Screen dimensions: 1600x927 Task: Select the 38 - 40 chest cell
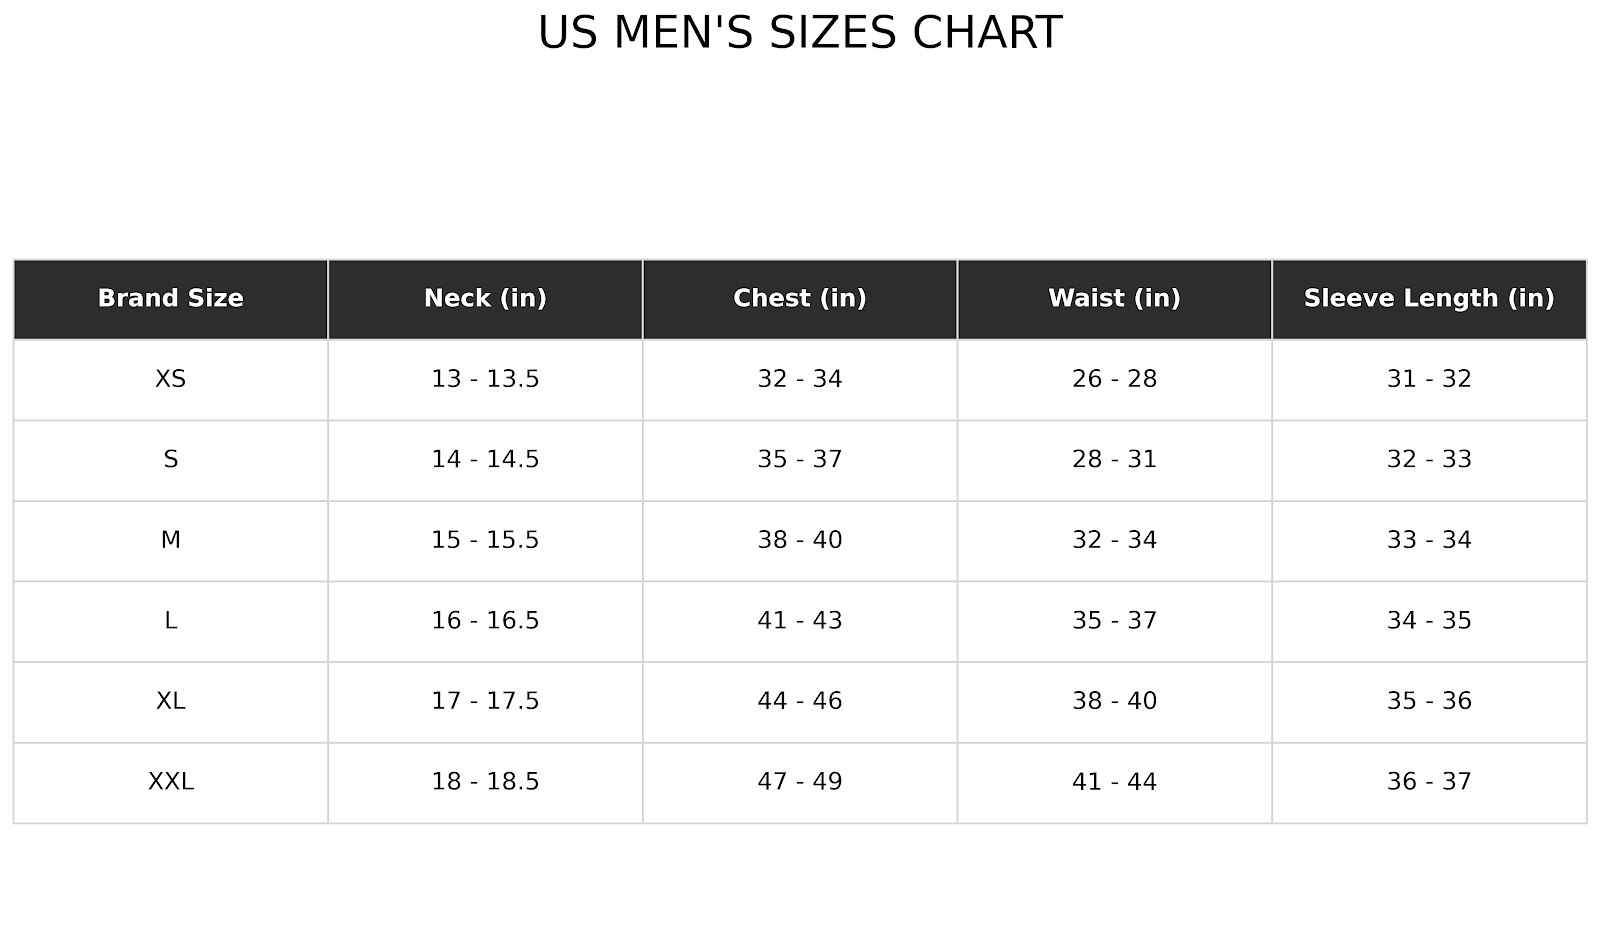[x=799, y=540]
